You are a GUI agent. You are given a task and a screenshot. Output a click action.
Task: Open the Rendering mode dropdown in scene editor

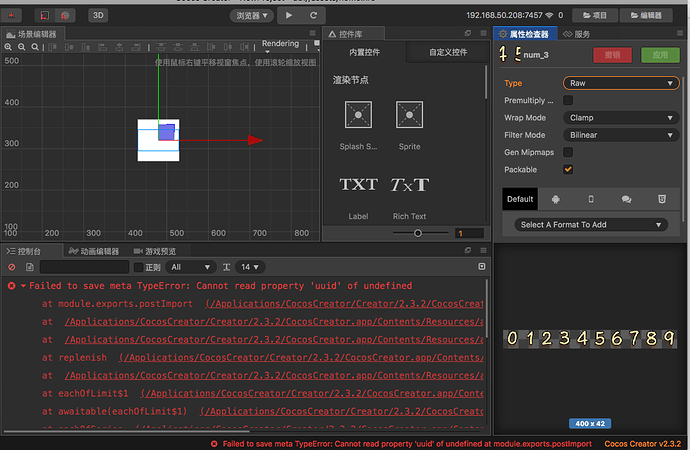click(280, 45)
